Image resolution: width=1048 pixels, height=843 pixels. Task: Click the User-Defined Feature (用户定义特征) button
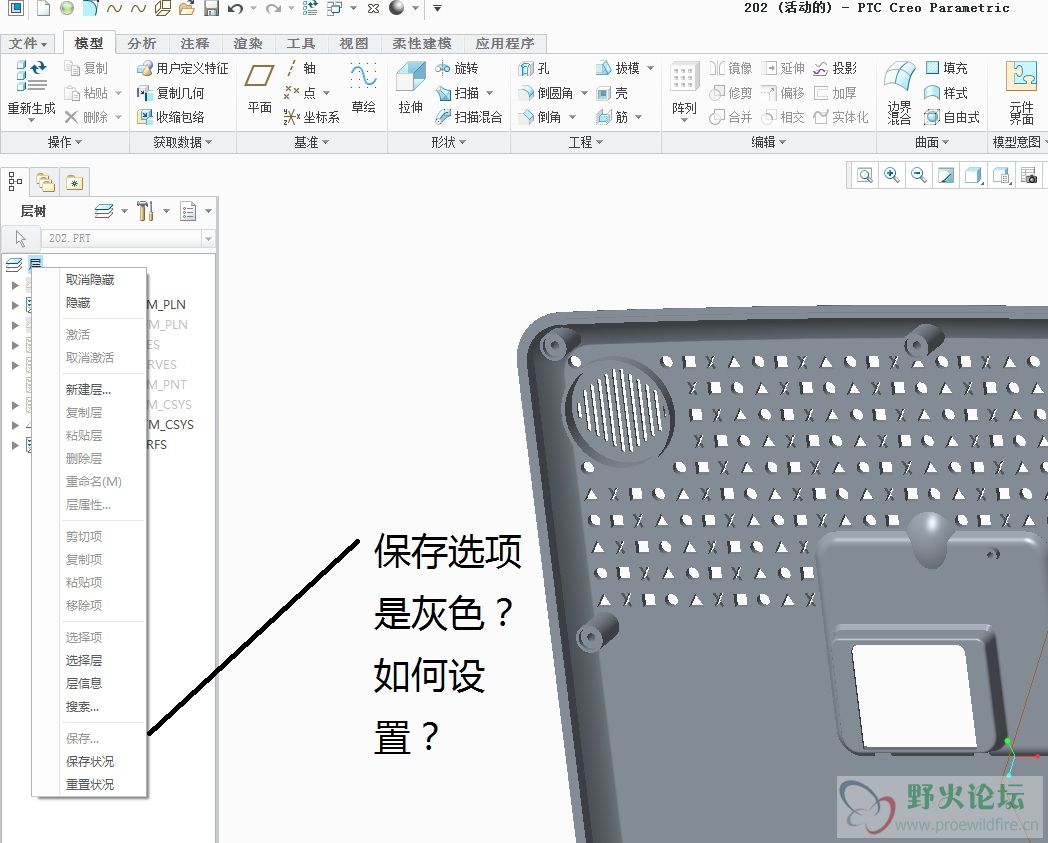pyautogui.click(x=182, y=68)
